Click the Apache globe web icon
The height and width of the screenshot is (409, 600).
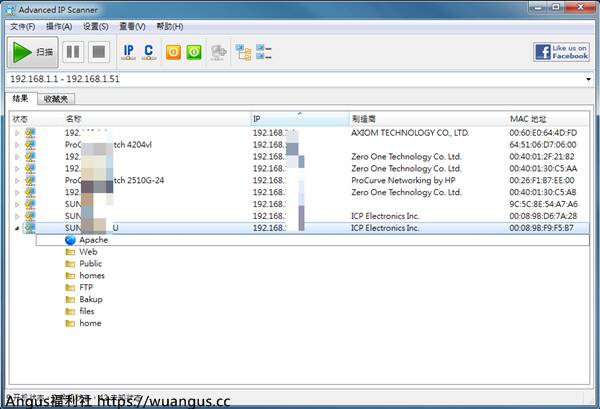click(x=70, y=240)
